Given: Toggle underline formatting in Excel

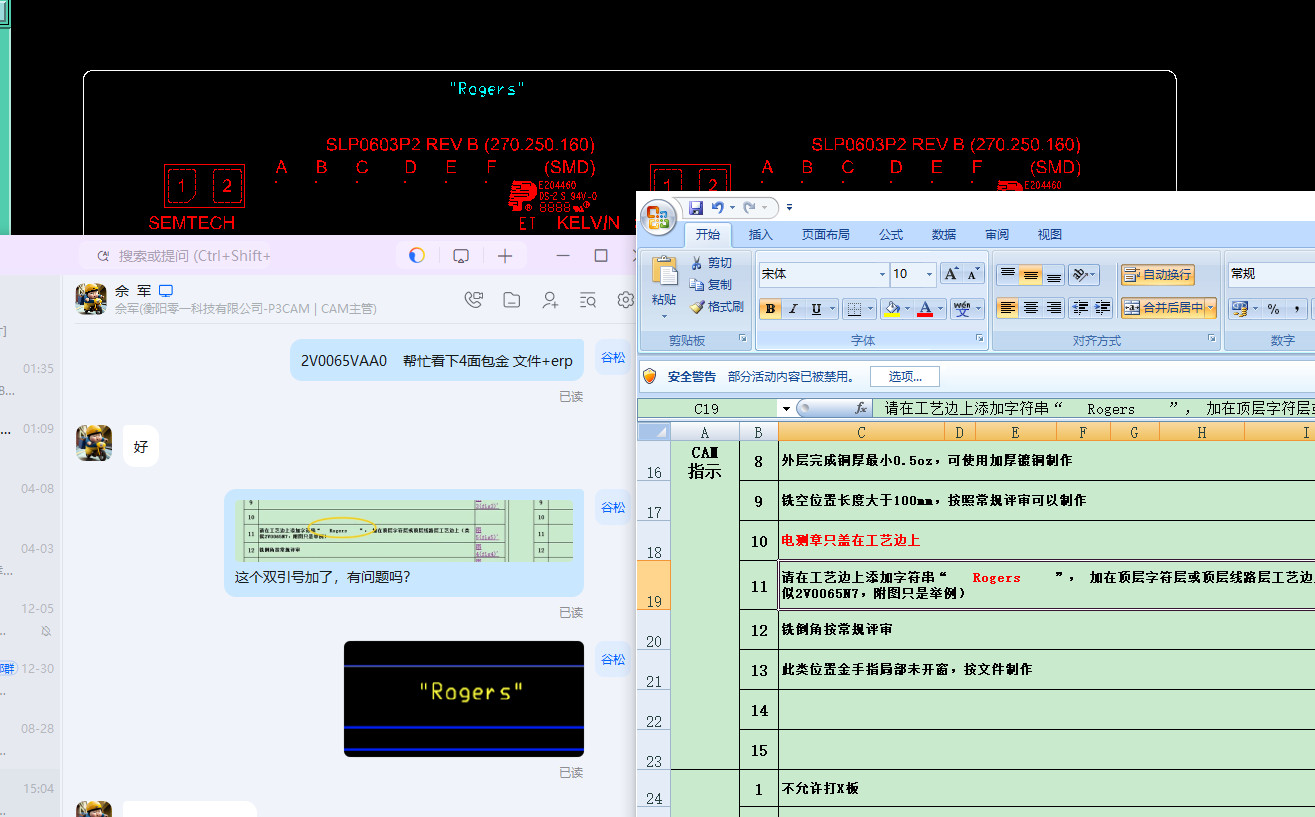Looking at the screenshot, I should click(x=816, y=309).
